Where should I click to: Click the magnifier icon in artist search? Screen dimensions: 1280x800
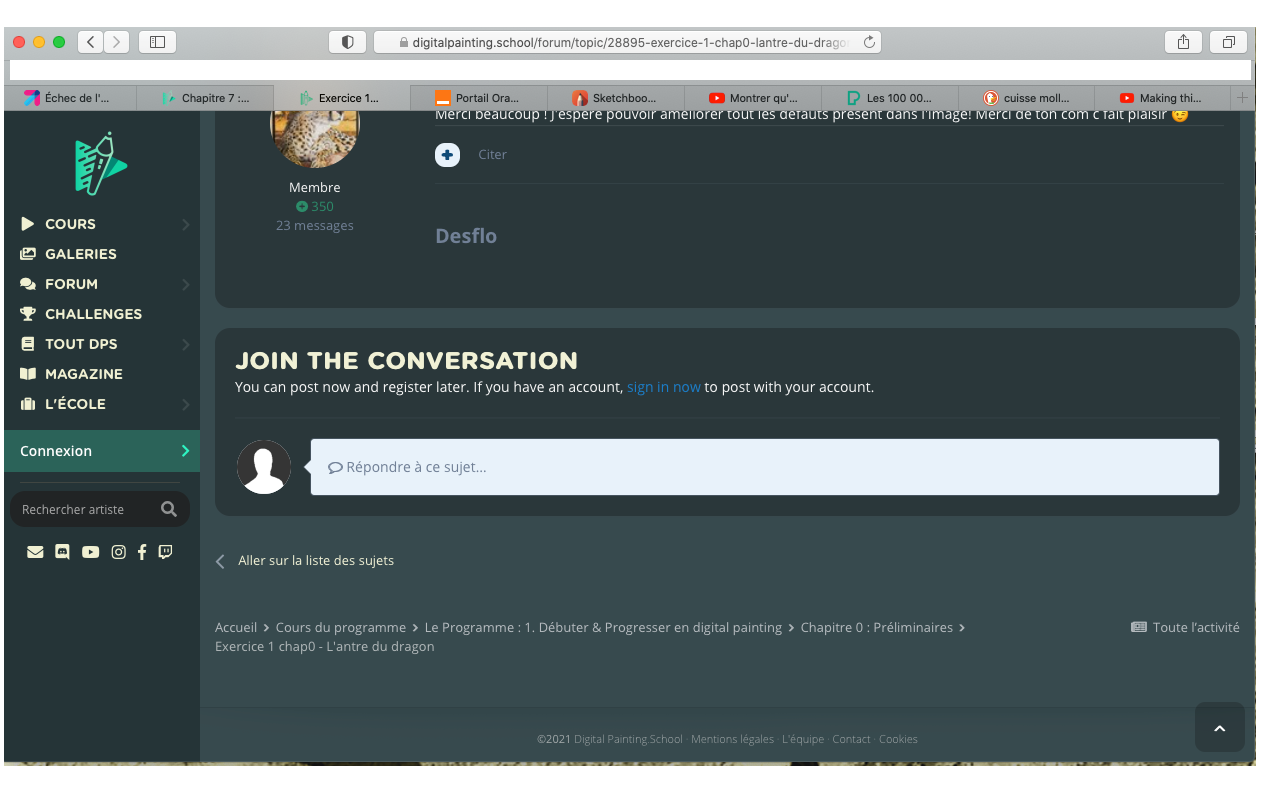tap(169, 509)
